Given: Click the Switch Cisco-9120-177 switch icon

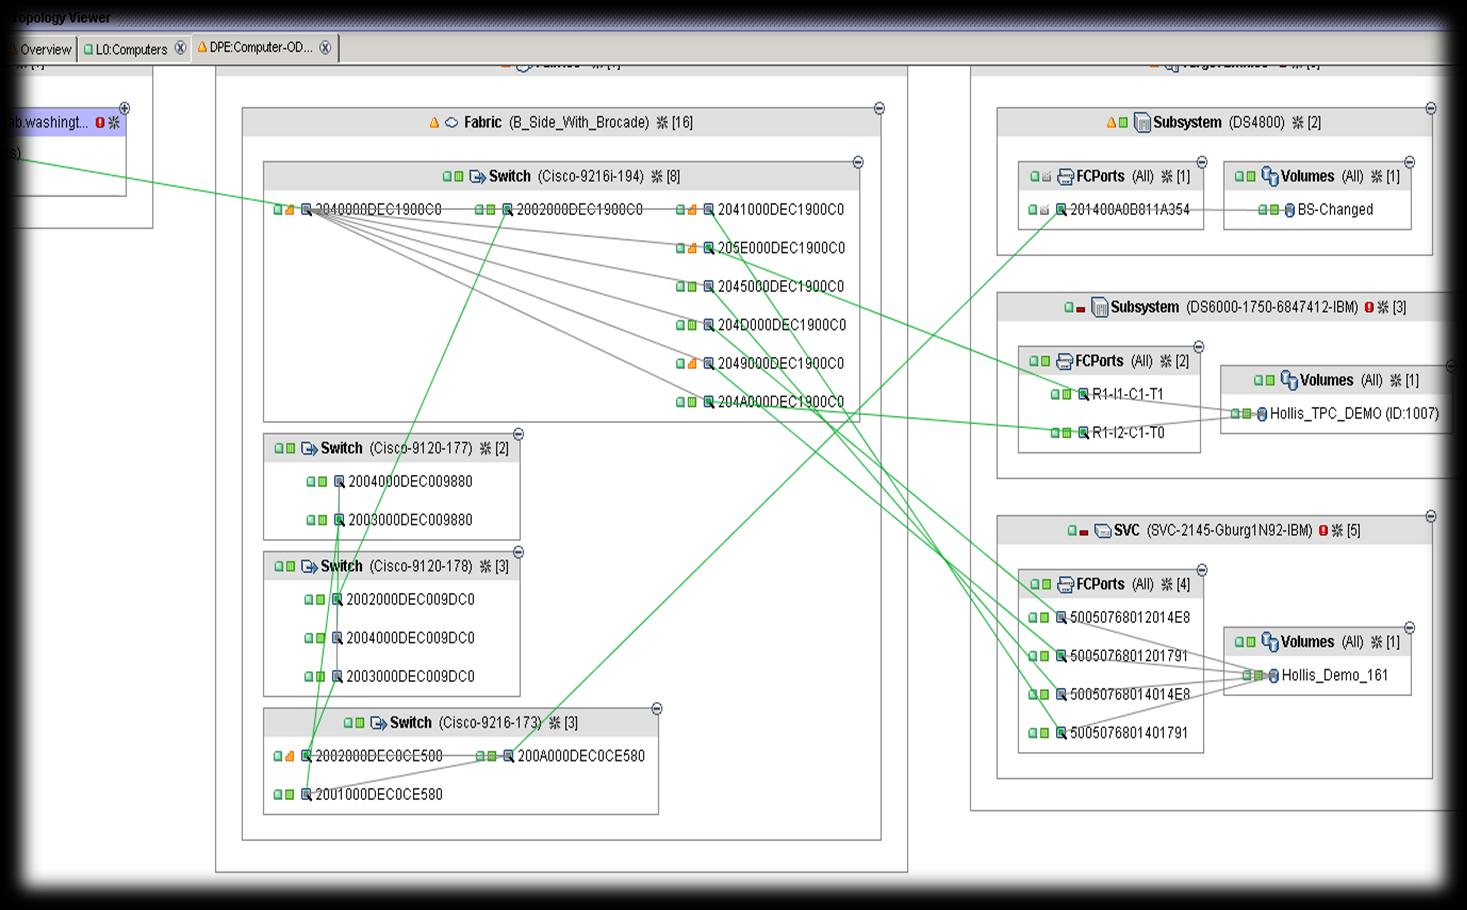Looking at the screenshot, I should [x=309, y=449].
